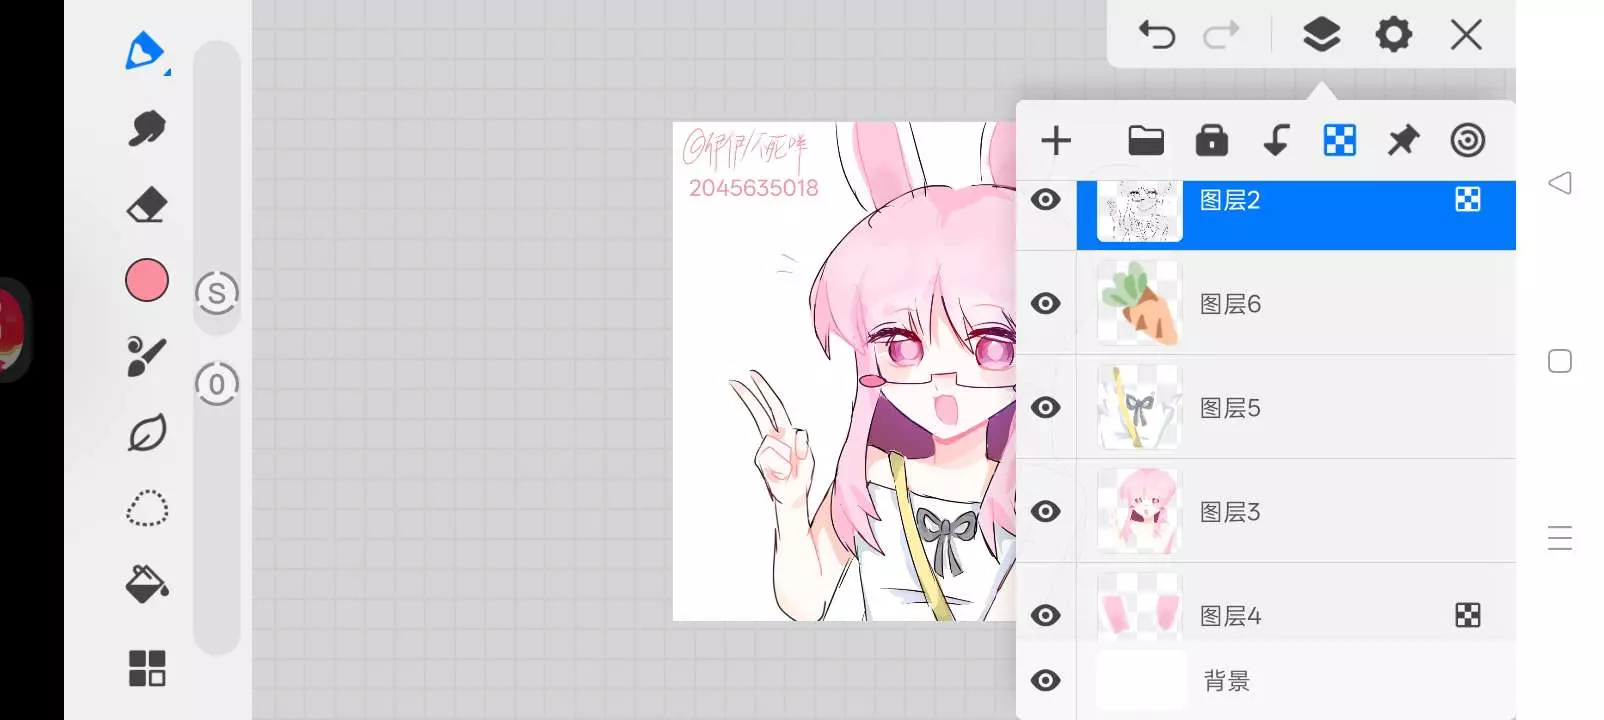Select the leaf shape tool
1604x720 pixels.
click(x=147, y=433)
